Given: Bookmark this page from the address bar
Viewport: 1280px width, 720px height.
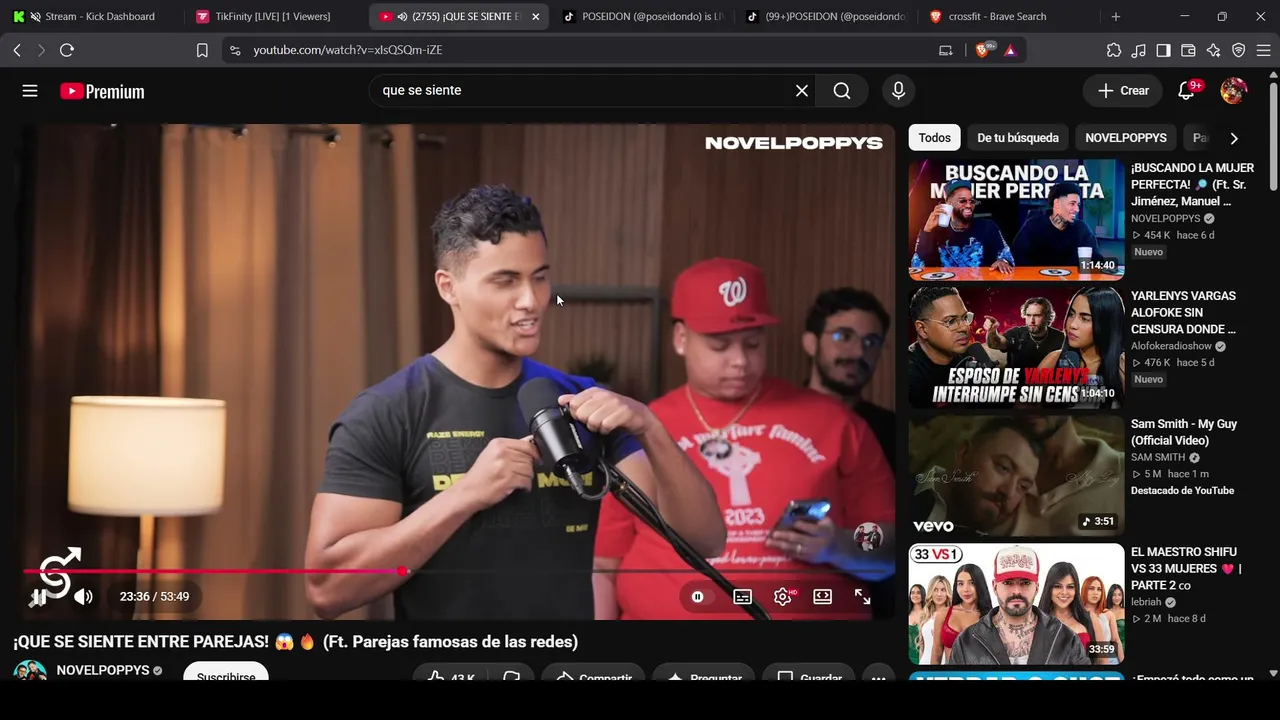Looking at the screenshot, I should click(202, 50).
